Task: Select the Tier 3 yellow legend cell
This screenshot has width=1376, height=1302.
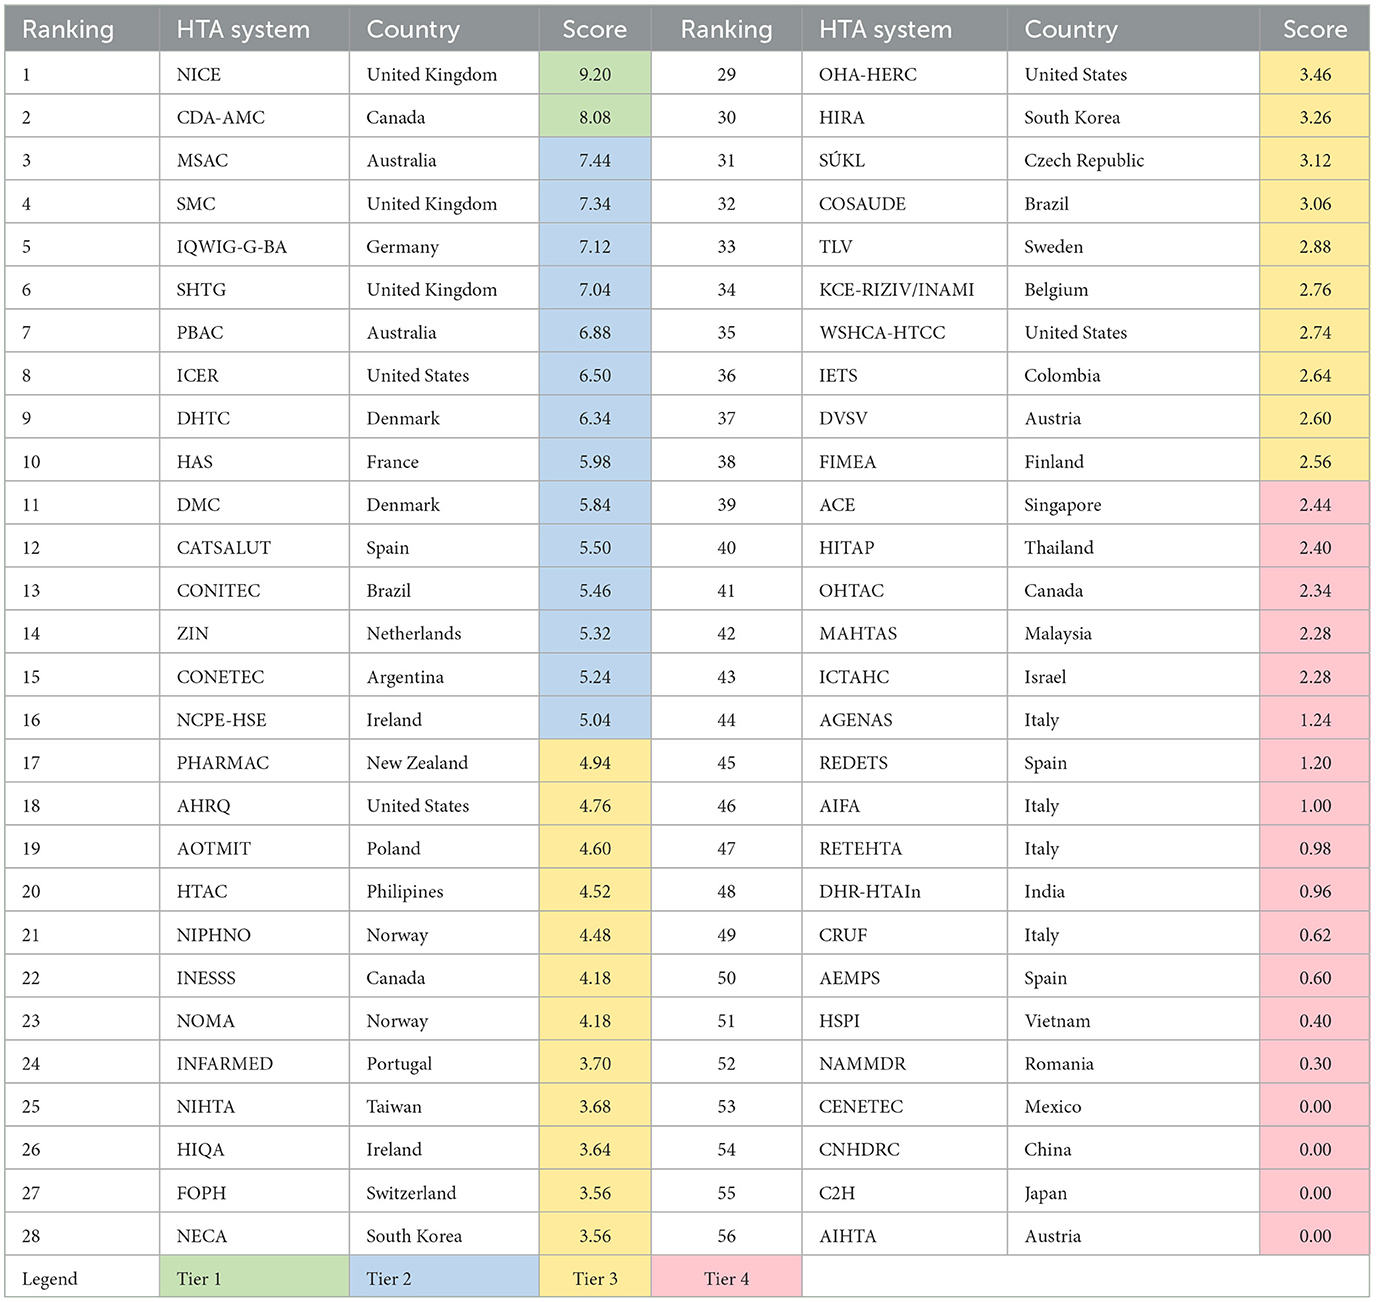Action: [595, 1278]
